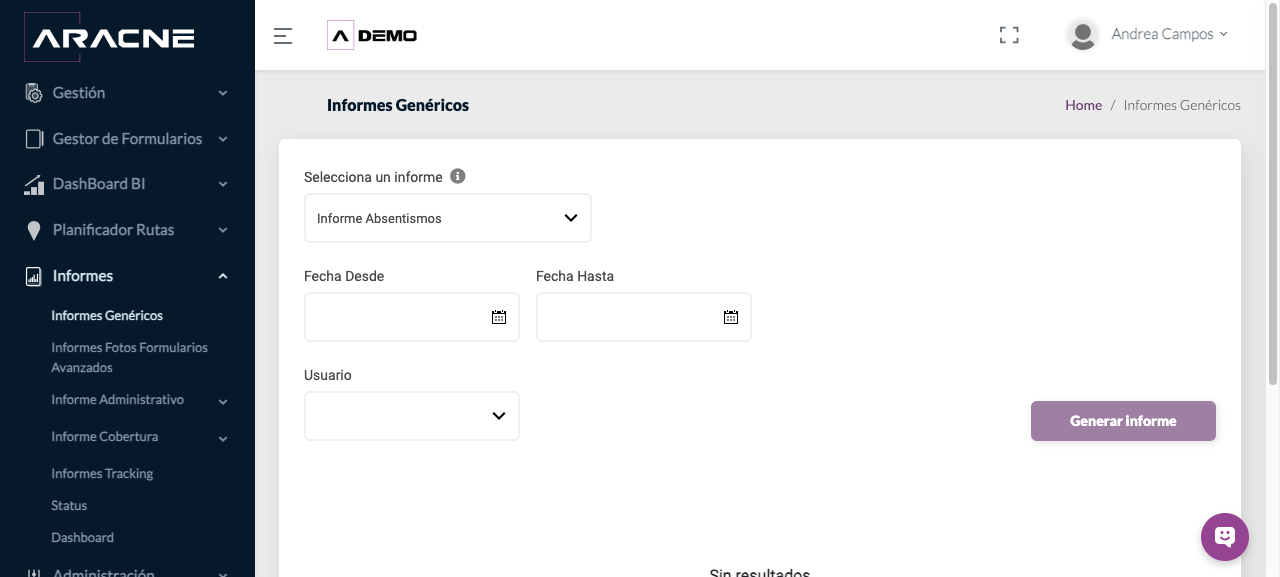The width and height of the screenshot is (1280, 577).
Task: Open Andrea Campos user menu
Action: 1170,34
